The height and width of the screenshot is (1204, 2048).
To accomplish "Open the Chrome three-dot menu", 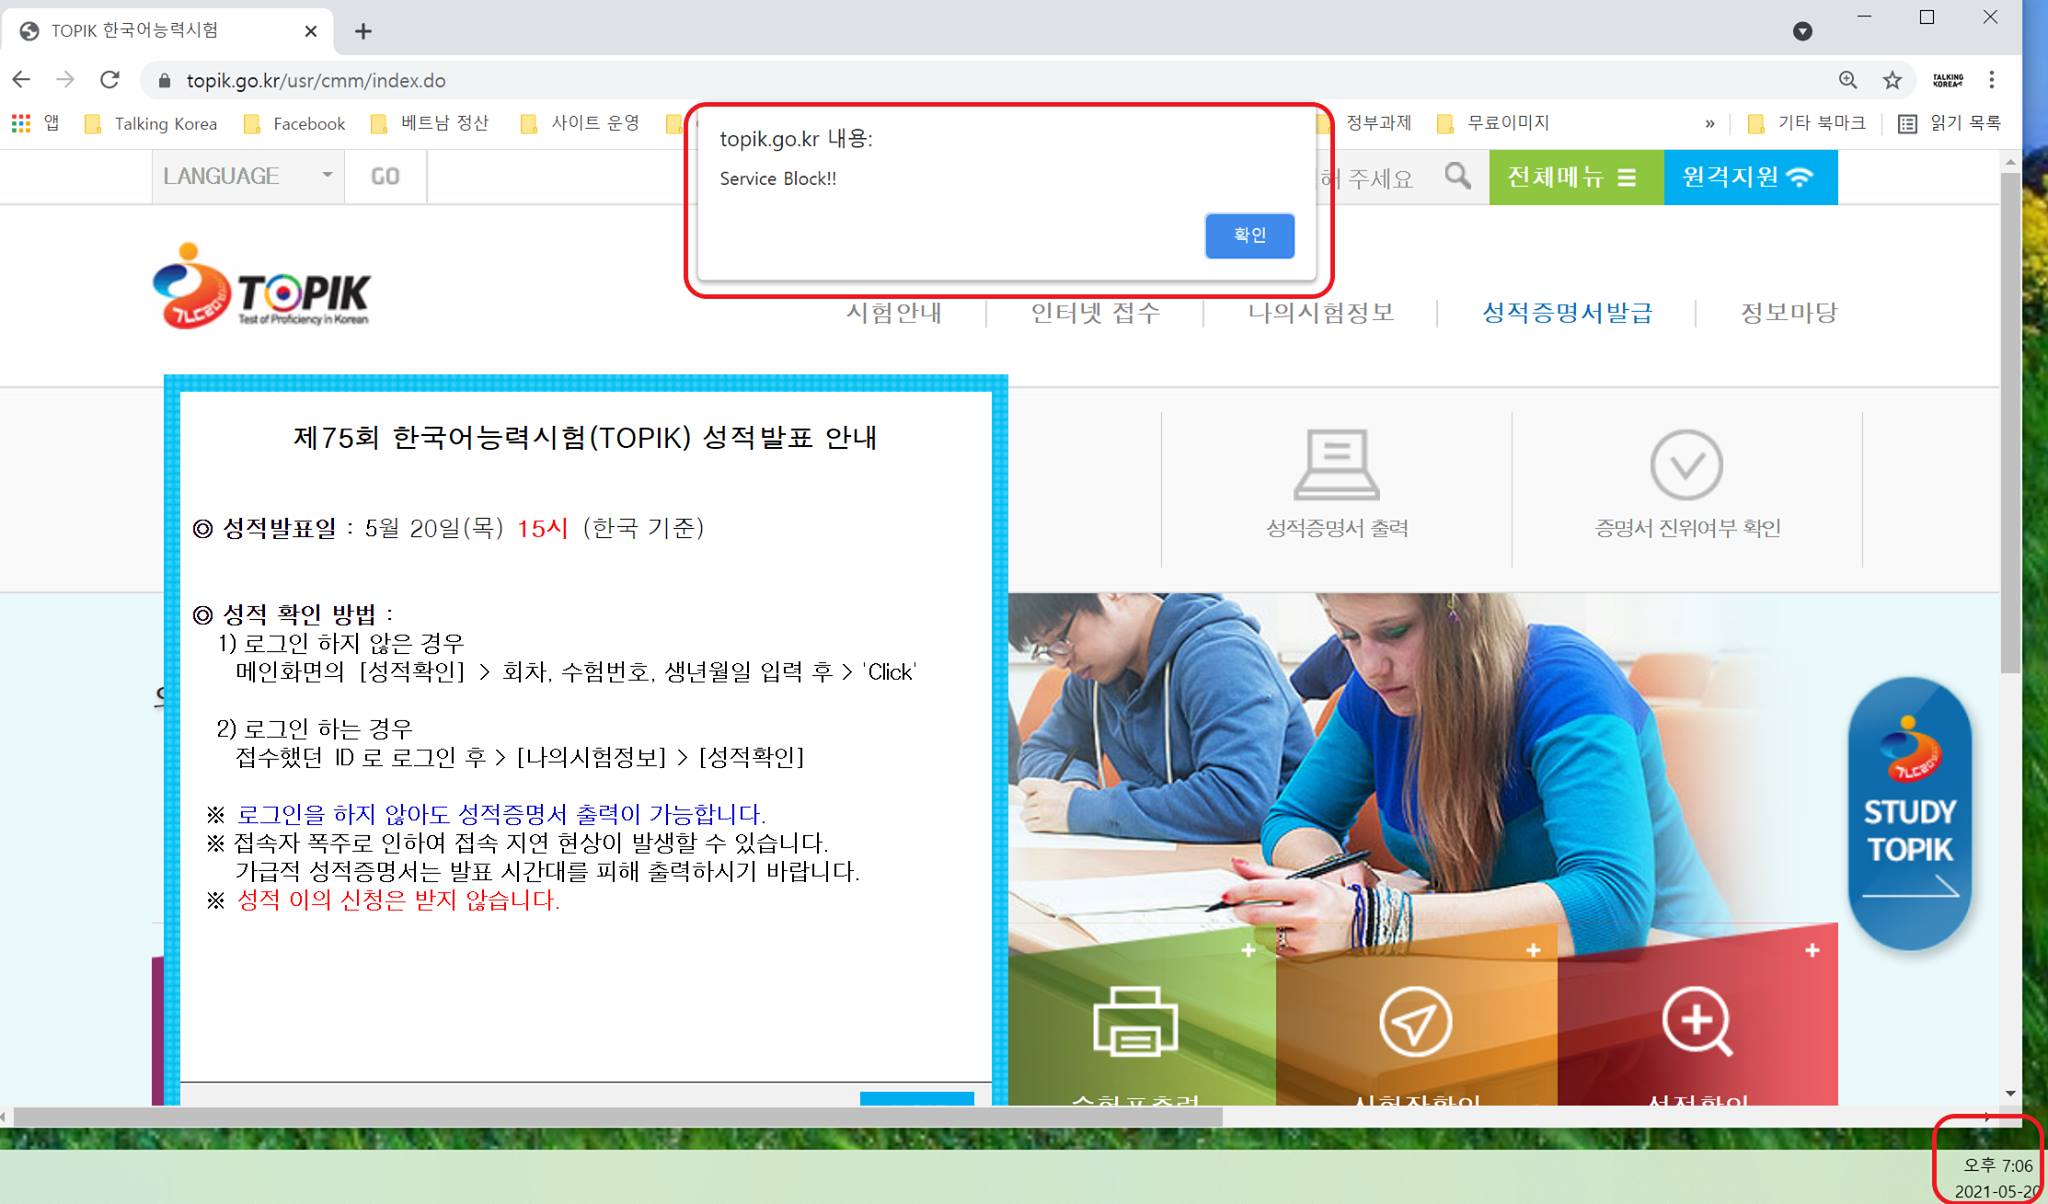I will click(1992, 80).
